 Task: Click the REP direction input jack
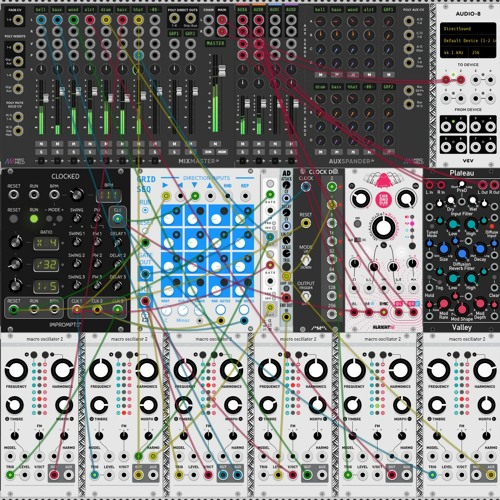[x=245, y=196]
